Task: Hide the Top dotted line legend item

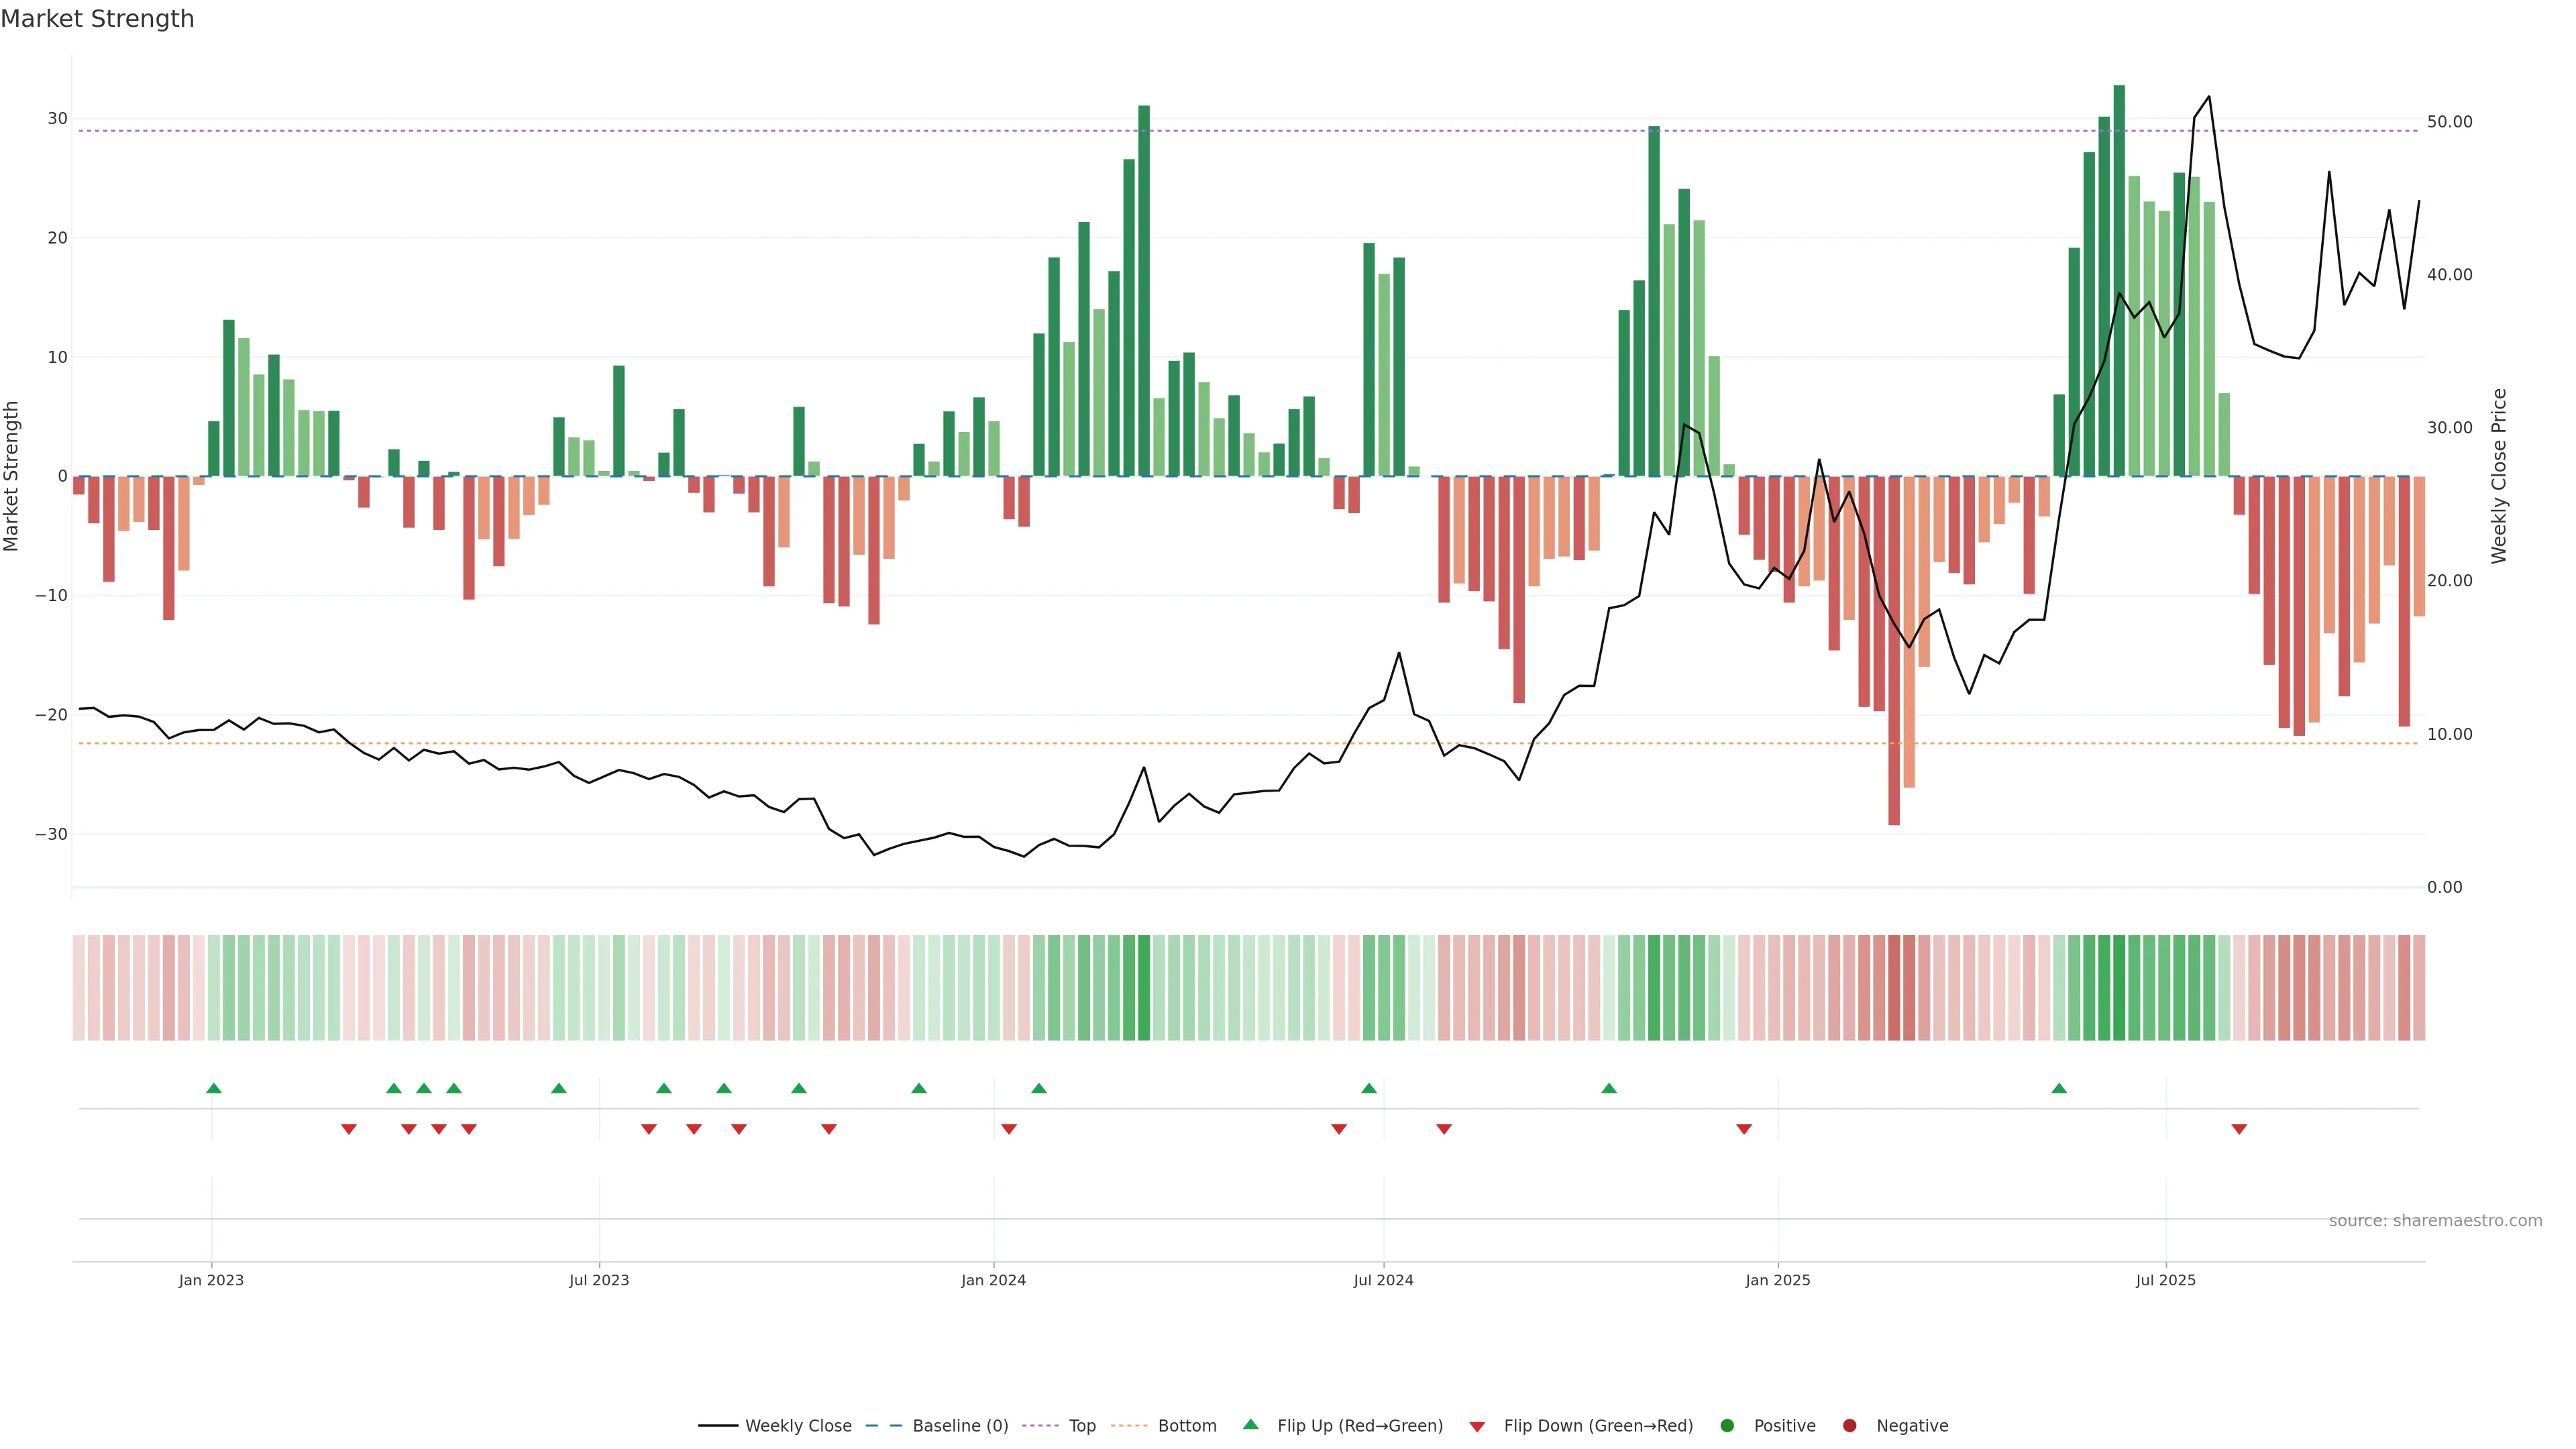Action: click(1059, 1426)
